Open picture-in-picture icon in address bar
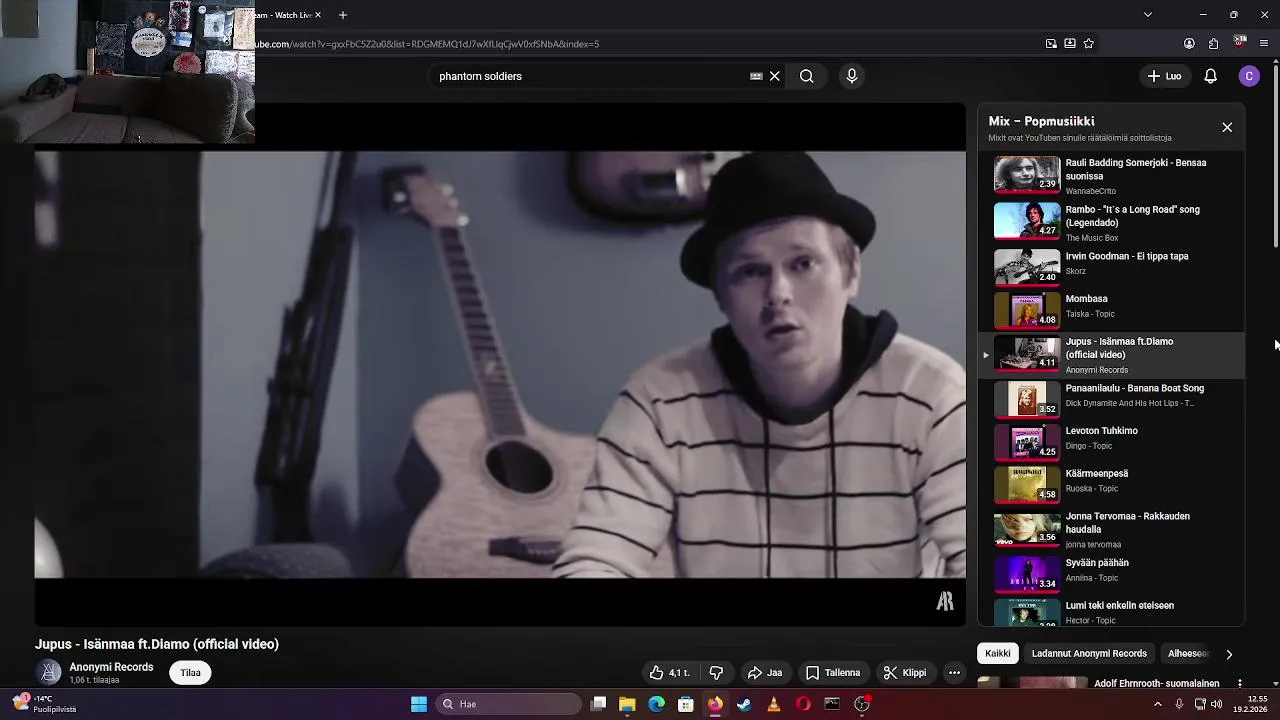 coord(1051,44)
